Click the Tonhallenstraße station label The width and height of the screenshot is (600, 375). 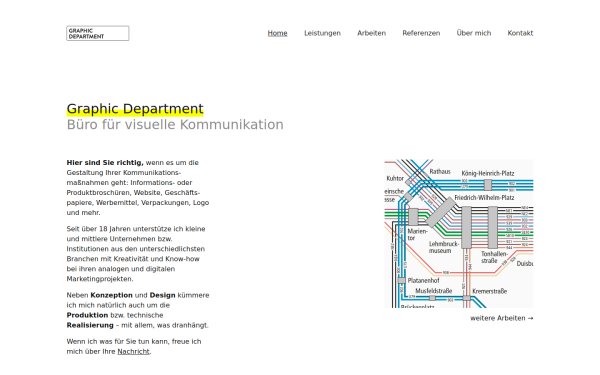[494, 257]
